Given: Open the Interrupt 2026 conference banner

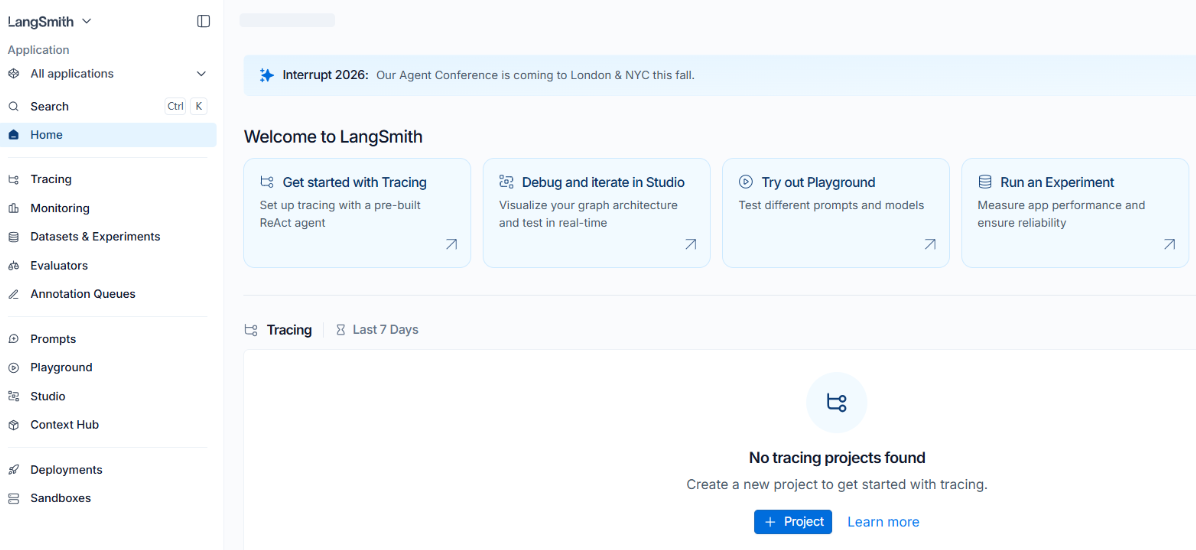Looking at the screenshot, I should 719,75.
